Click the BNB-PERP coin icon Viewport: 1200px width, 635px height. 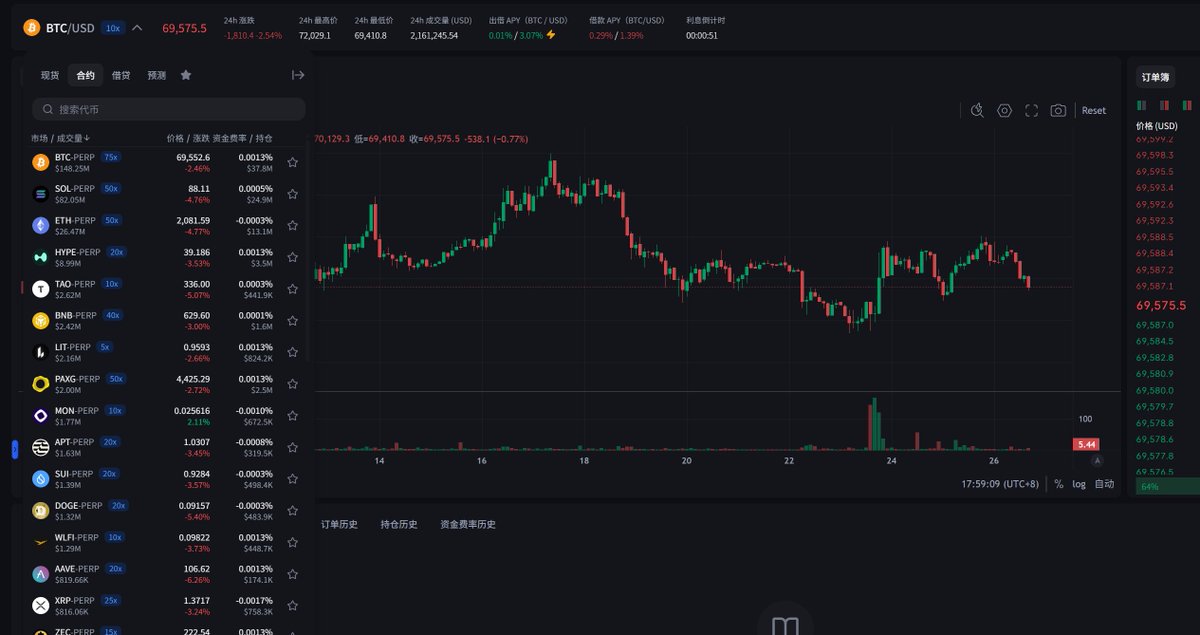pyautogui.click(x=41, y=320)
